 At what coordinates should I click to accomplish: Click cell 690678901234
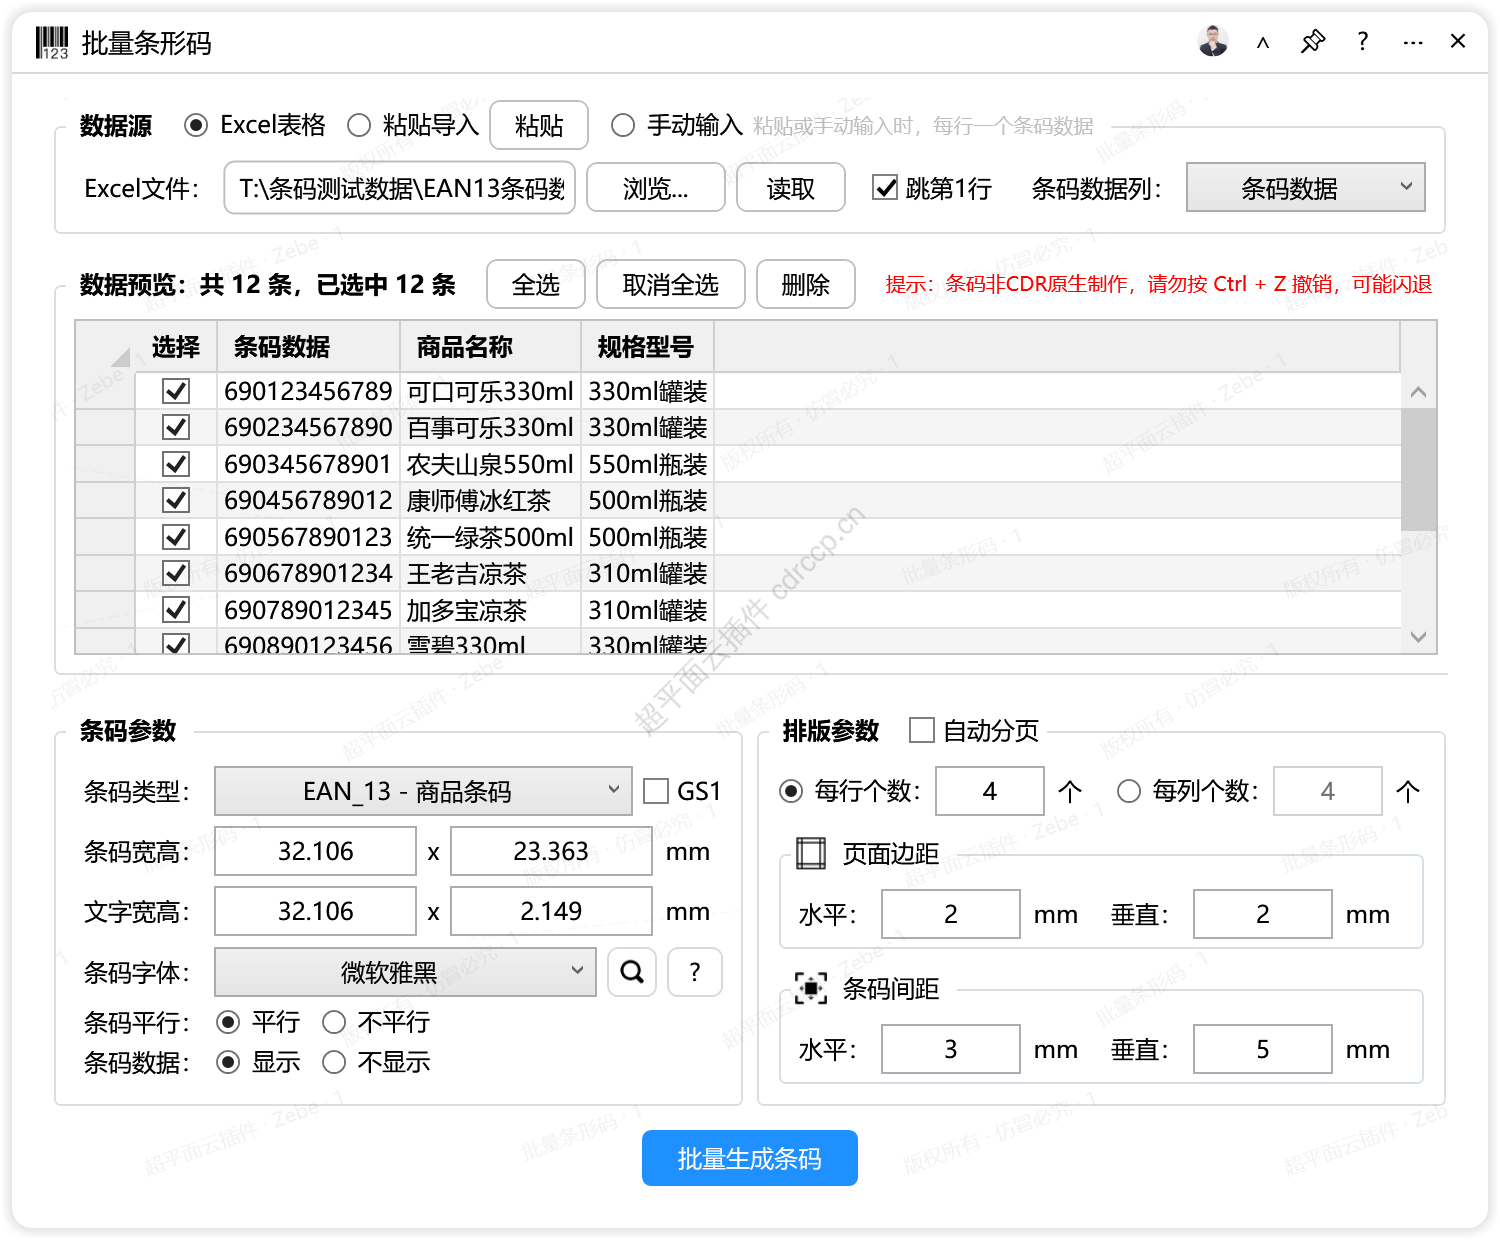pos(309,573)
